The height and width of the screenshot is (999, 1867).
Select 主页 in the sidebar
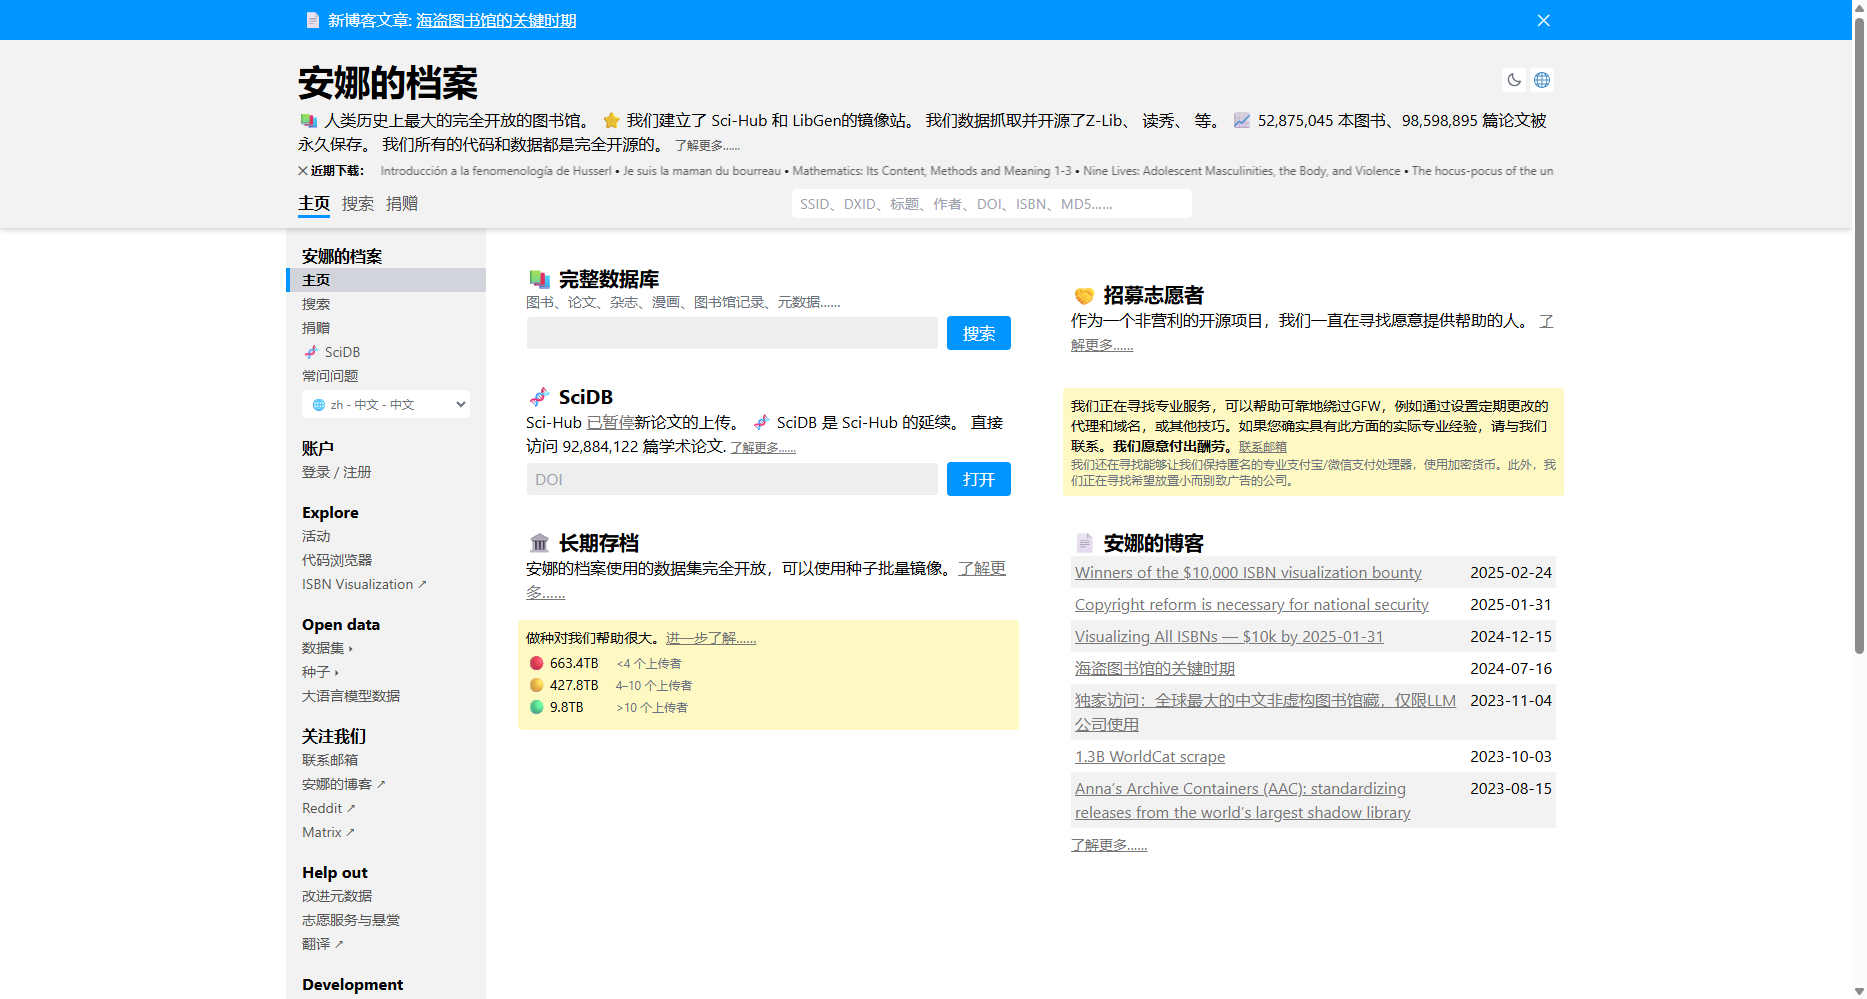[x=388, y=280]
